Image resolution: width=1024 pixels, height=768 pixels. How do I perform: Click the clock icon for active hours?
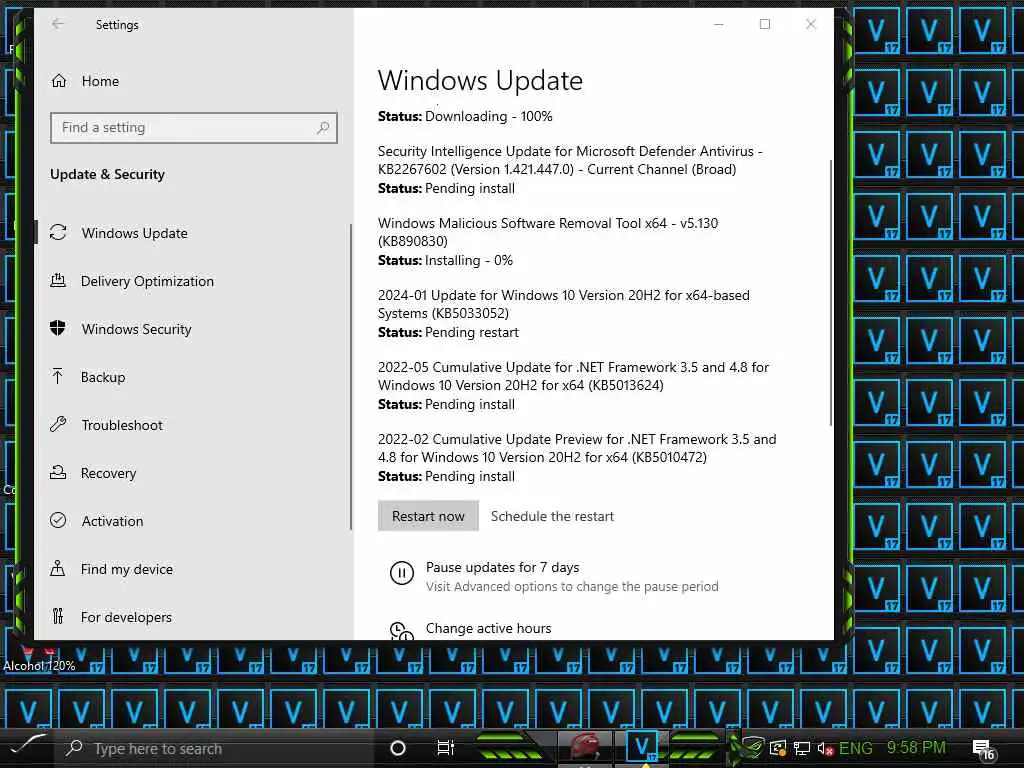[x=402, y=631]
